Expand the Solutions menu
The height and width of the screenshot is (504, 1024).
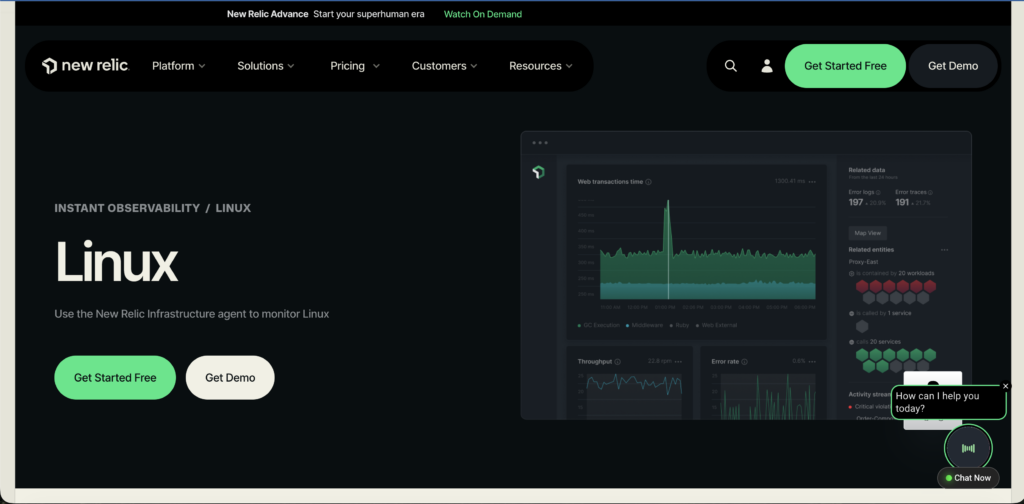265,66
